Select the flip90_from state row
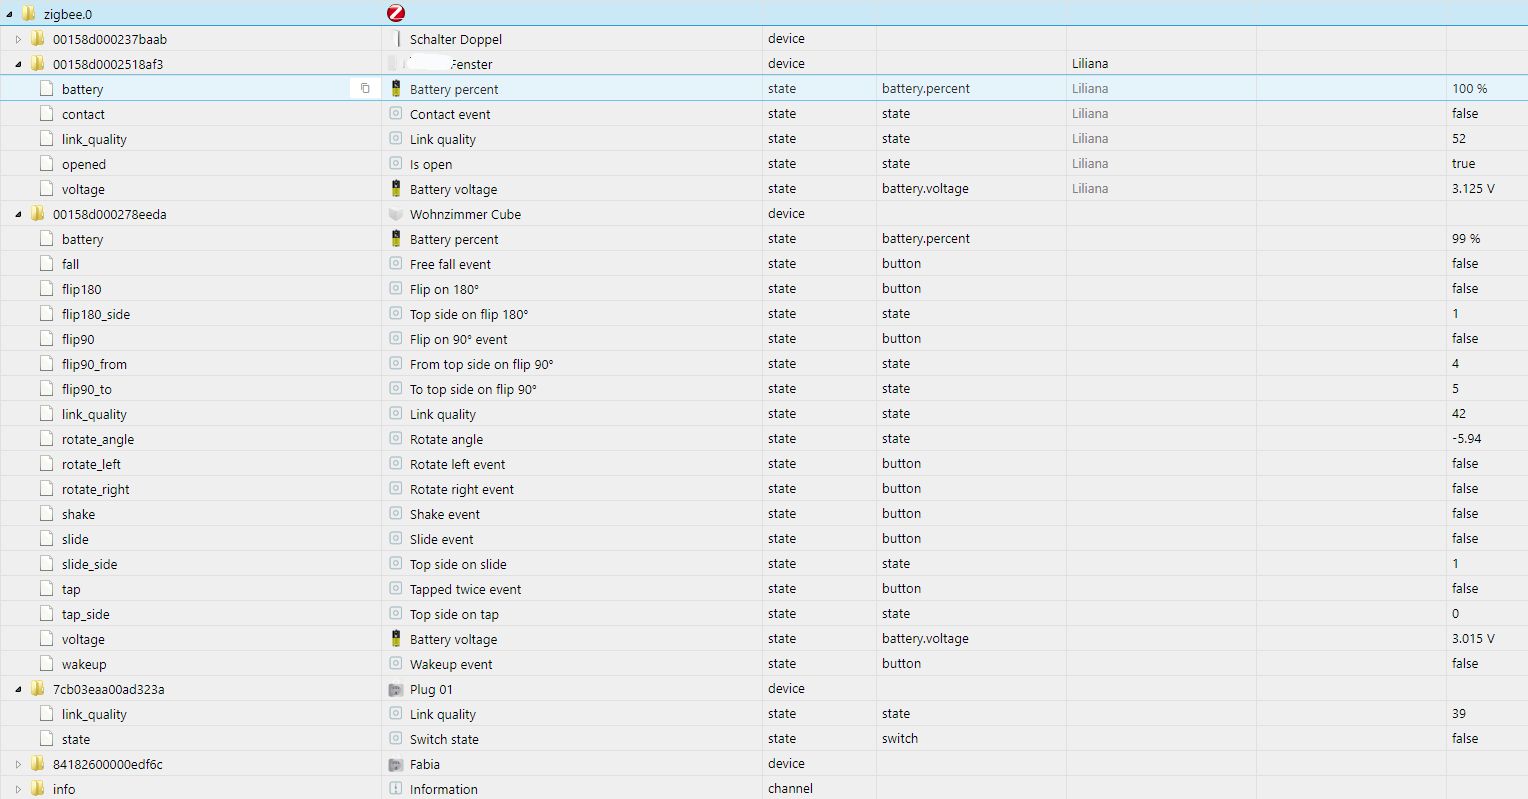The width and height of the screenshot is (1528, 799). pos(764,363)
